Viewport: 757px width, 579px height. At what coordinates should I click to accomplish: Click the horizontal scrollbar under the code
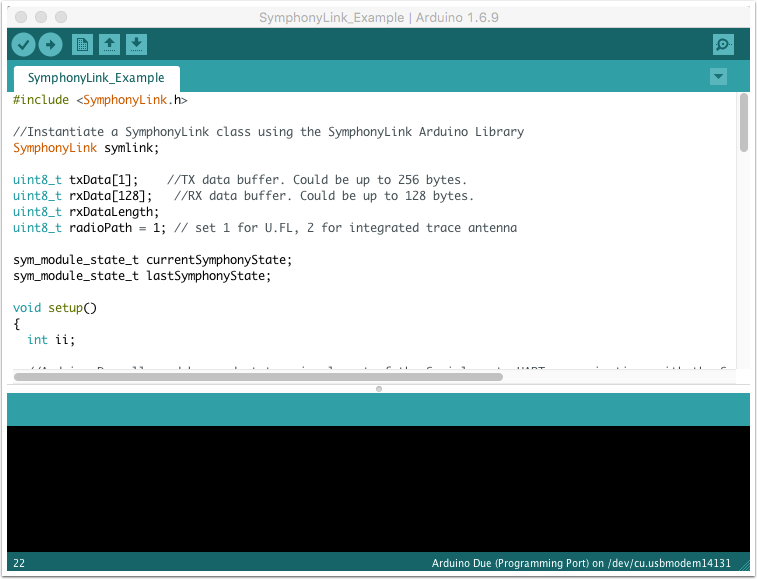coord(258,377)
